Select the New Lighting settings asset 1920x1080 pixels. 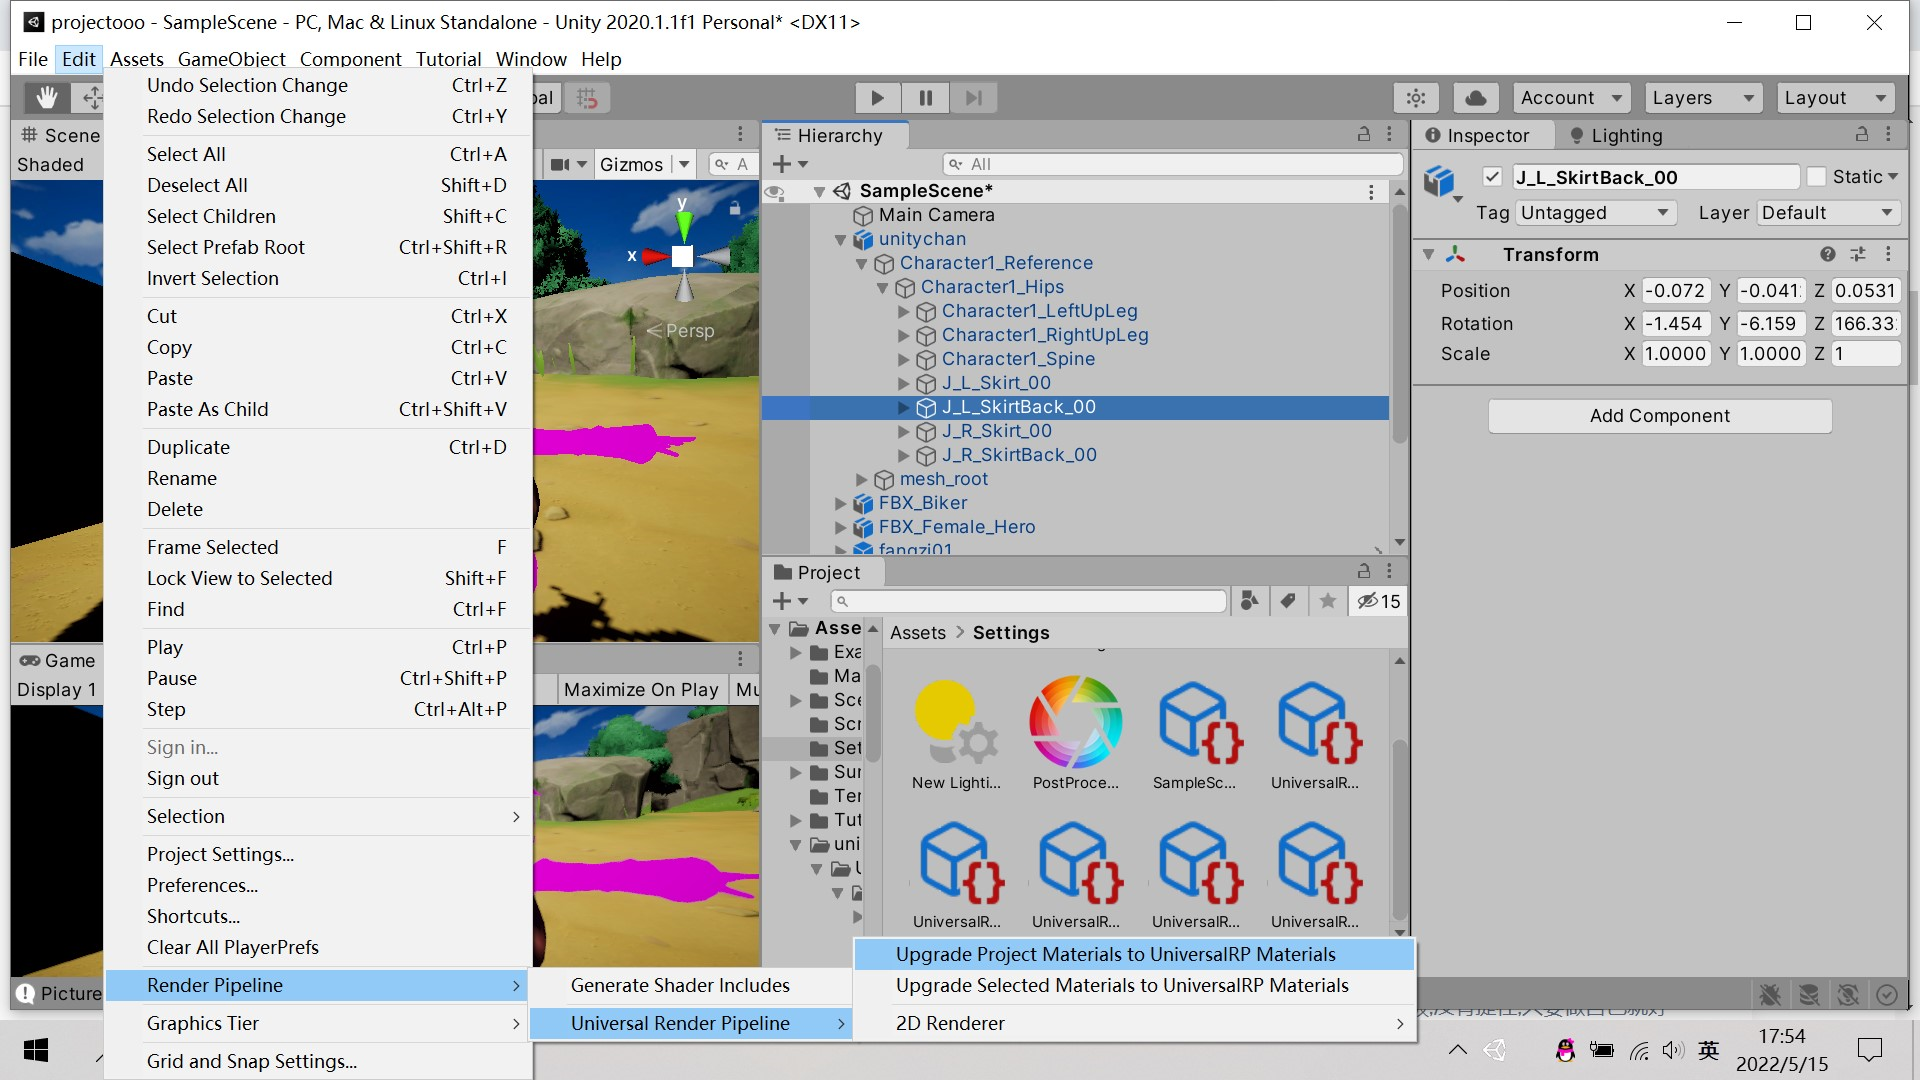(x=956, y=734)
